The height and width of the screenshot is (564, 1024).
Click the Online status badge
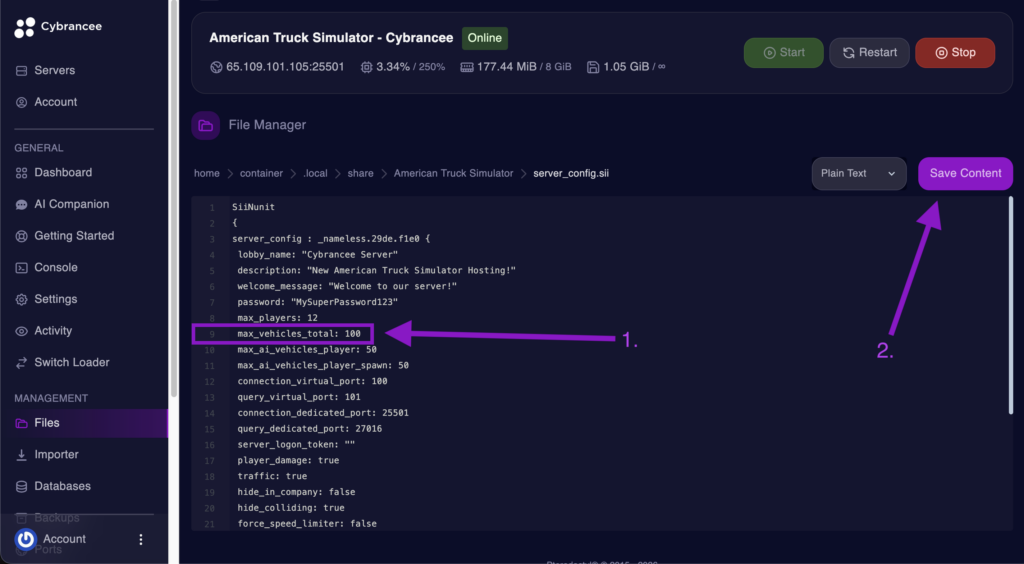[485, 38]
